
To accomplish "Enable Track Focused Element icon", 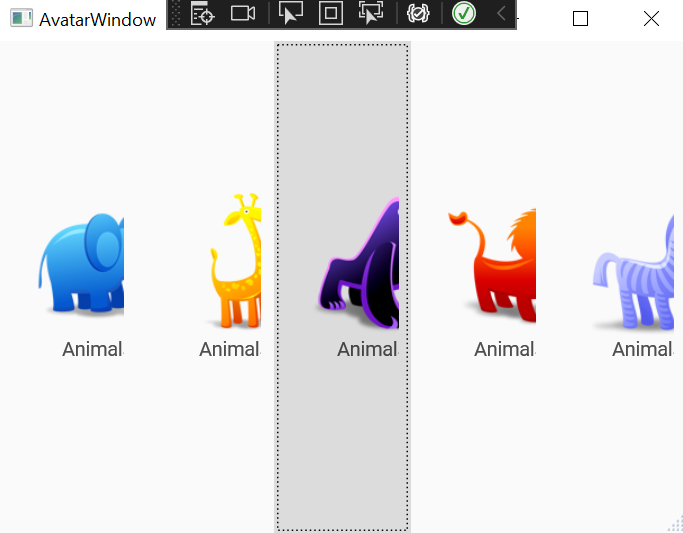I will click(x=371, y=13).
